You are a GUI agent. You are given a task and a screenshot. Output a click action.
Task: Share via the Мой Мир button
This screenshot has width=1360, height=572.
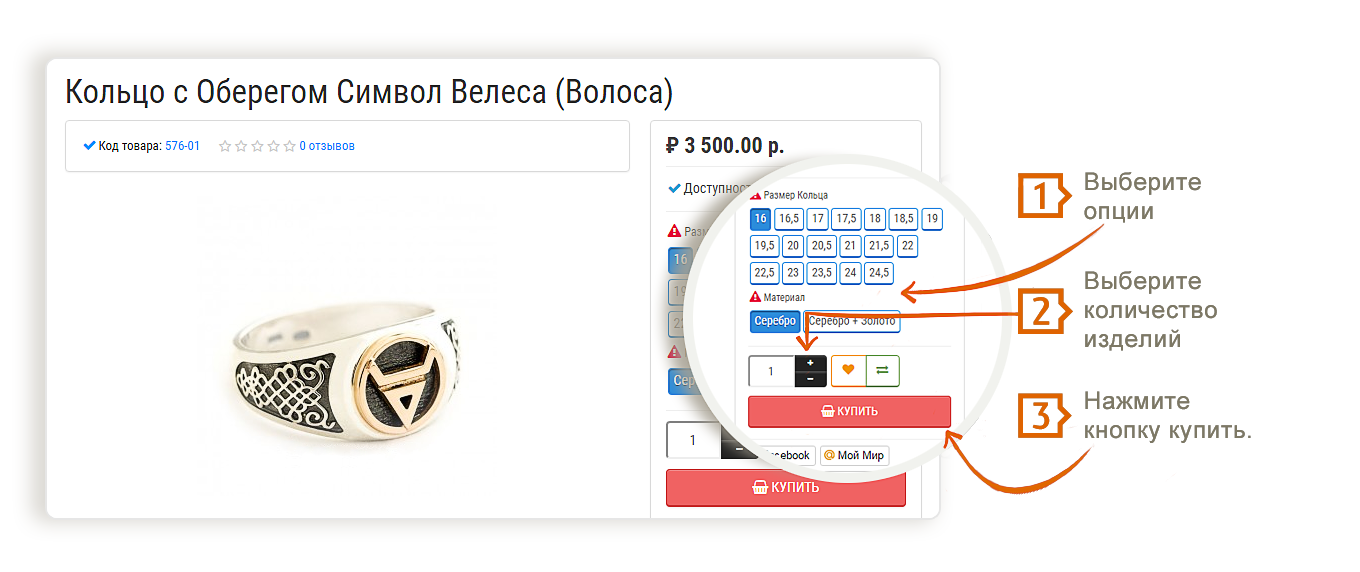coord(854,455)
